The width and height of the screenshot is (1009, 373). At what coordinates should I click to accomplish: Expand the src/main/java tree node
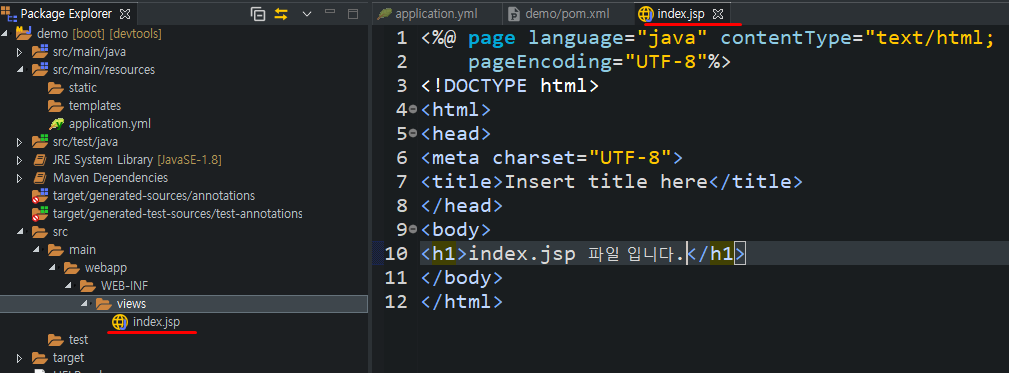[19, 51]
